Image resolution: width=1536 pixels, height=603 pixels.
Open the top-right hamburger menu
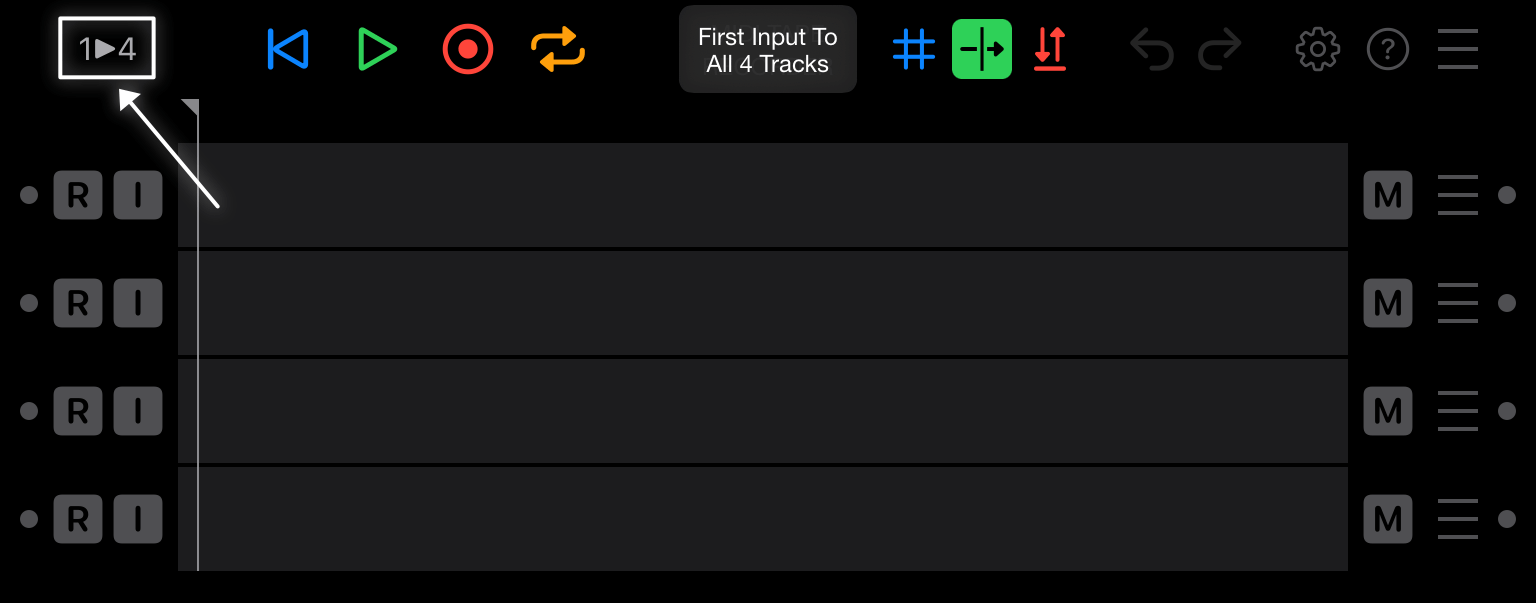(1458, 49)
